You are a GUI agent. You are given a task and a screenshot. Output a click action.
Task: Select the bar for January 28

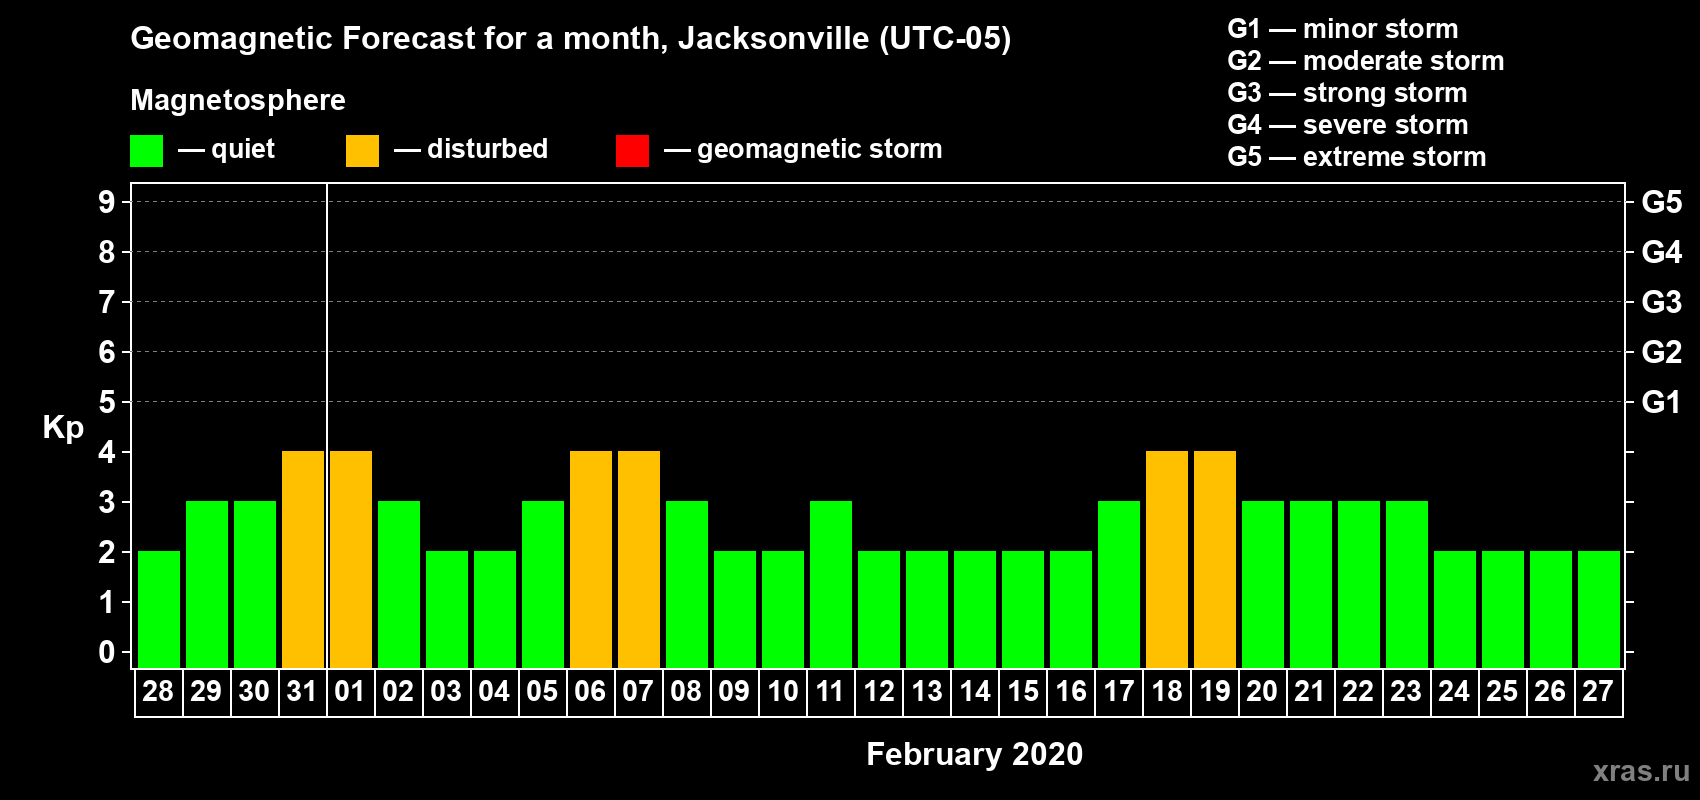click(x=159, y=609)
